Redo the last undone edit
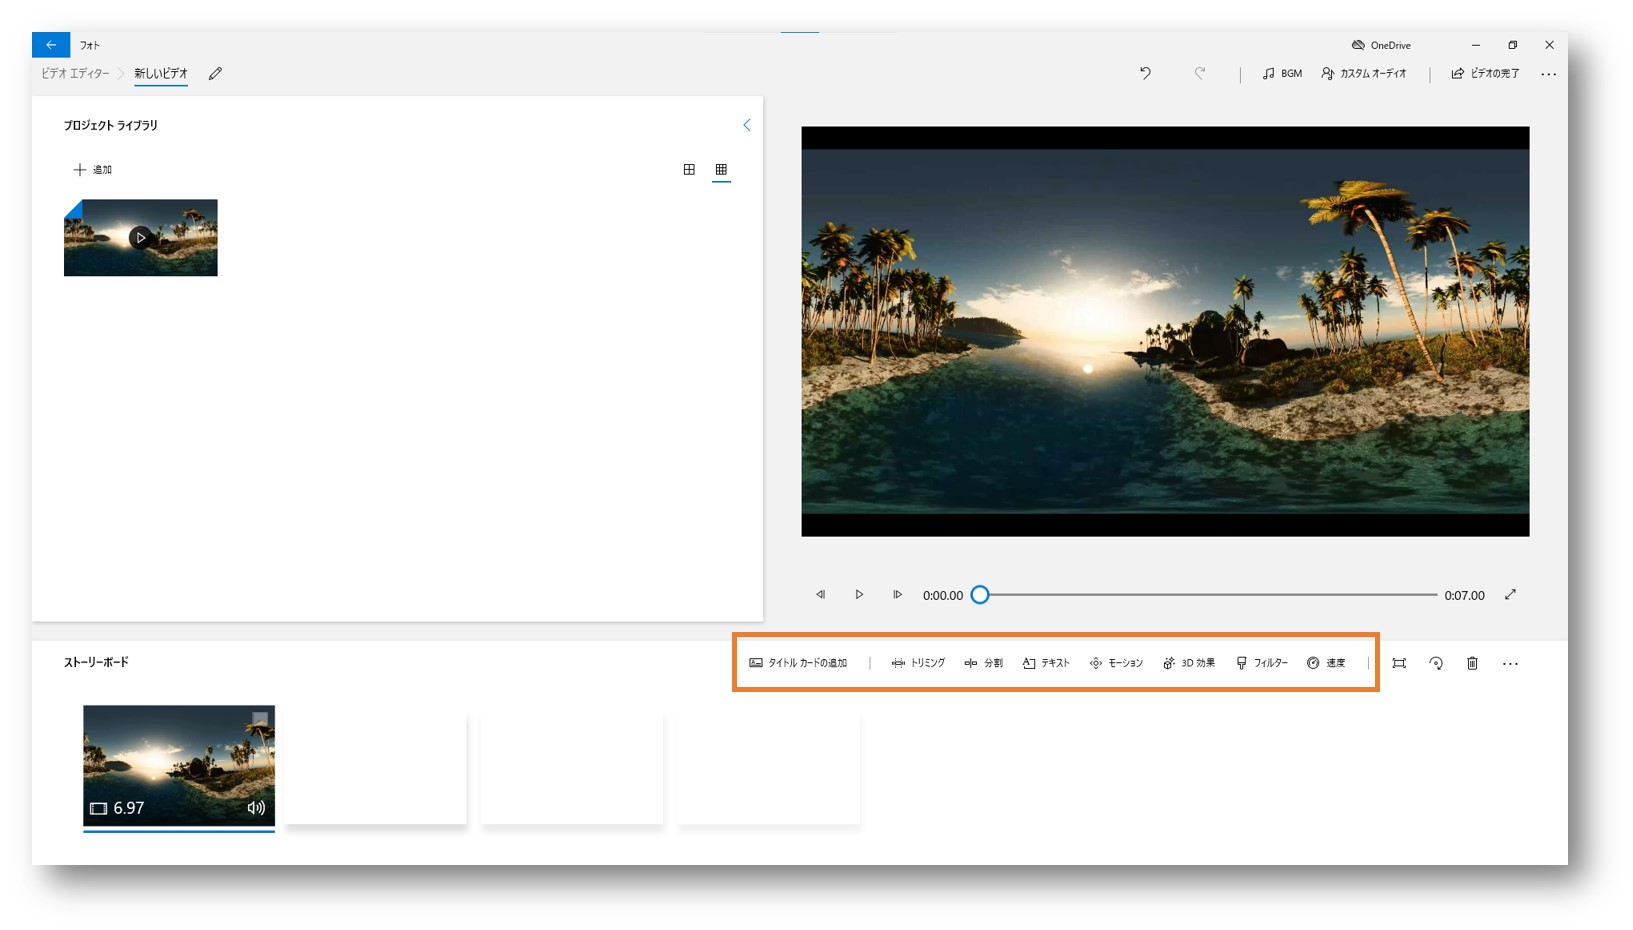This screenshot has height=930, width=1633. tap(1200, 73)
